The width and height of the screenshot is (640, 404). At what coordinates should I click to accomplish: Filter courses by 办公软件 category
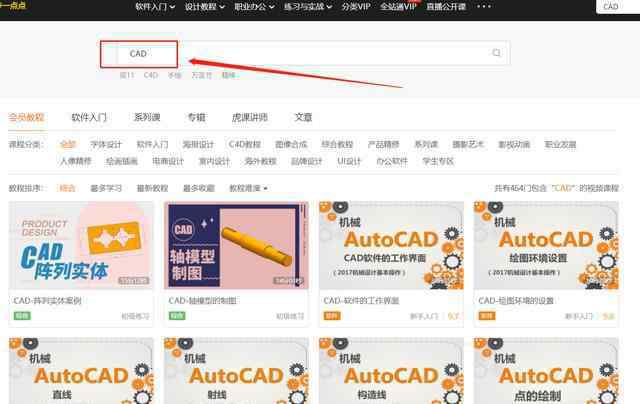(x=392, y=161)
